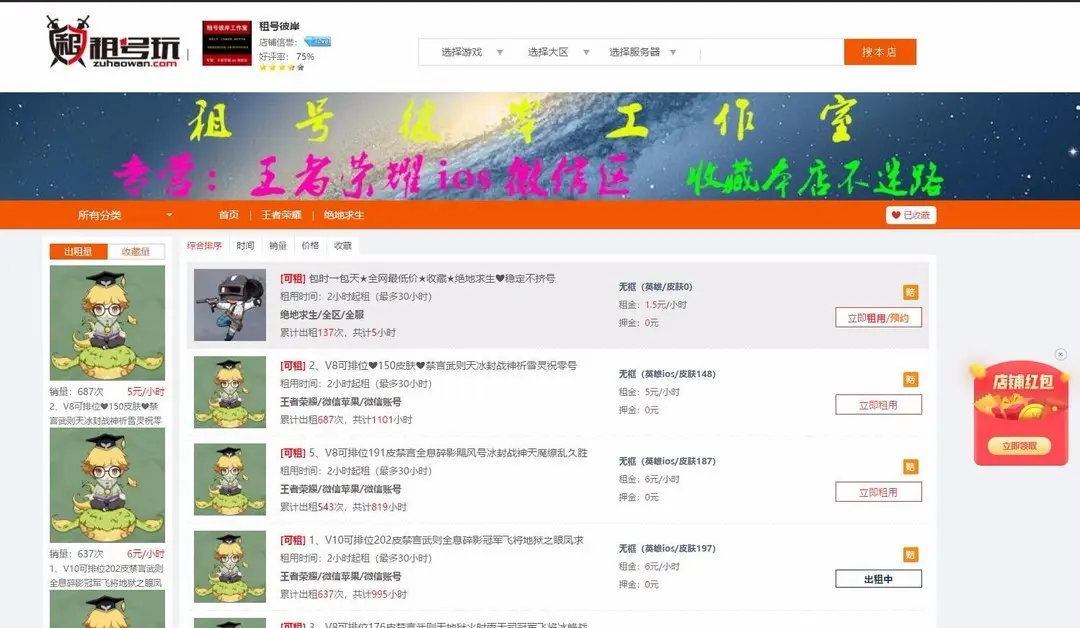Switch to the 出租量 sidebar tab
This screenshot has height=628, width=1080.
click(79, 251)
